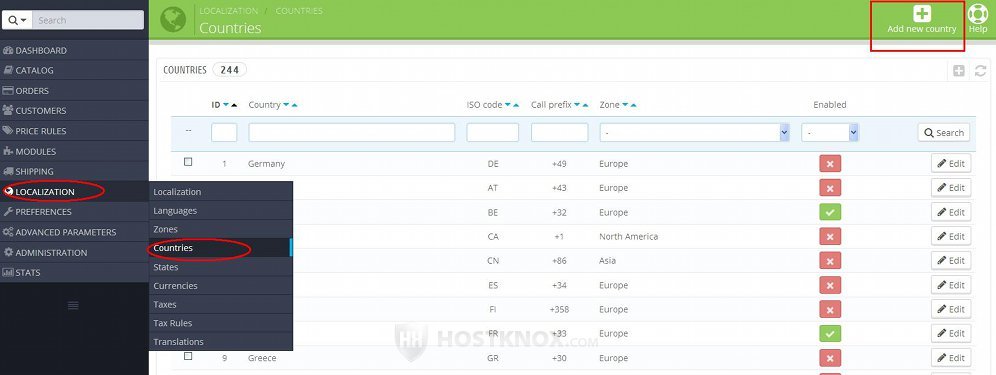
Task: Edit the Greece row
Action: pos(951,358)
